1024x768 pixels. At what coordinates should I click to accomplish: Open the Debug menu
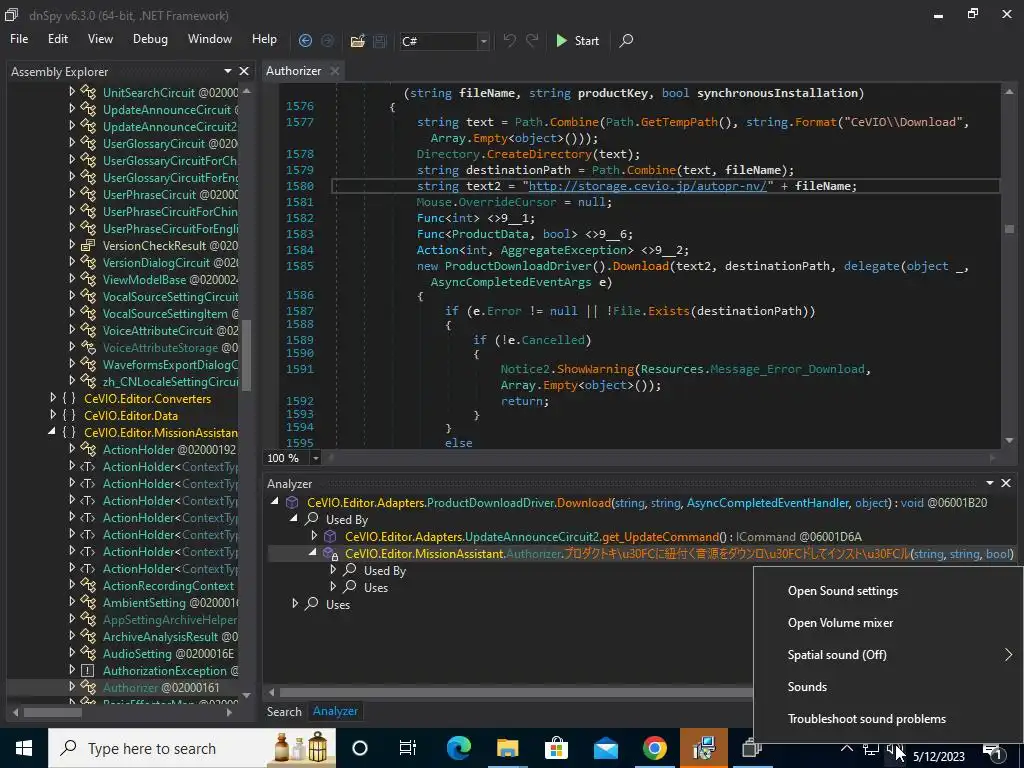(150, 39)
